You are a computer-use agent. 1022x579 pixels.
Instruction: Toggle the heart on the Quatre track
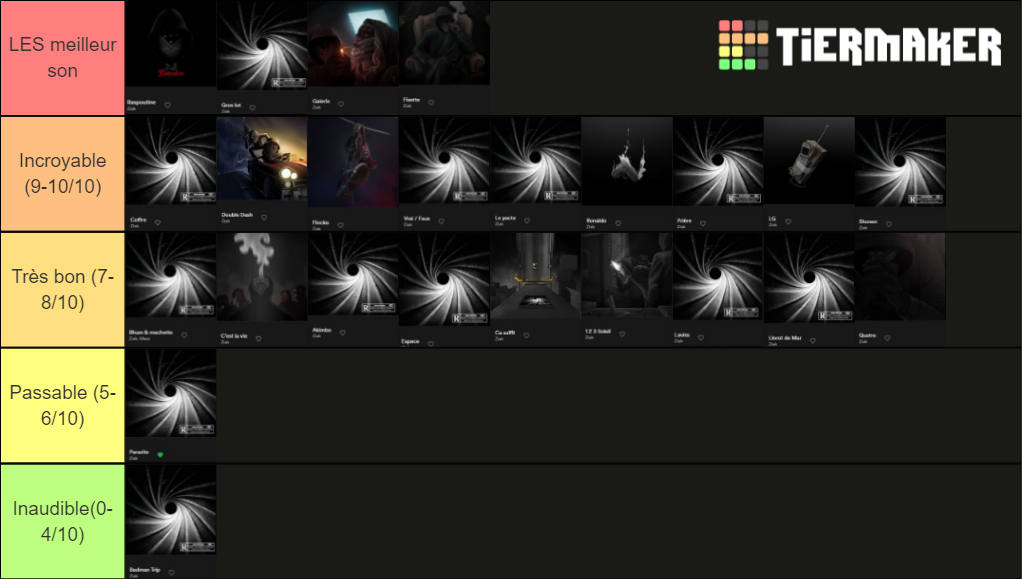[887, 338]
